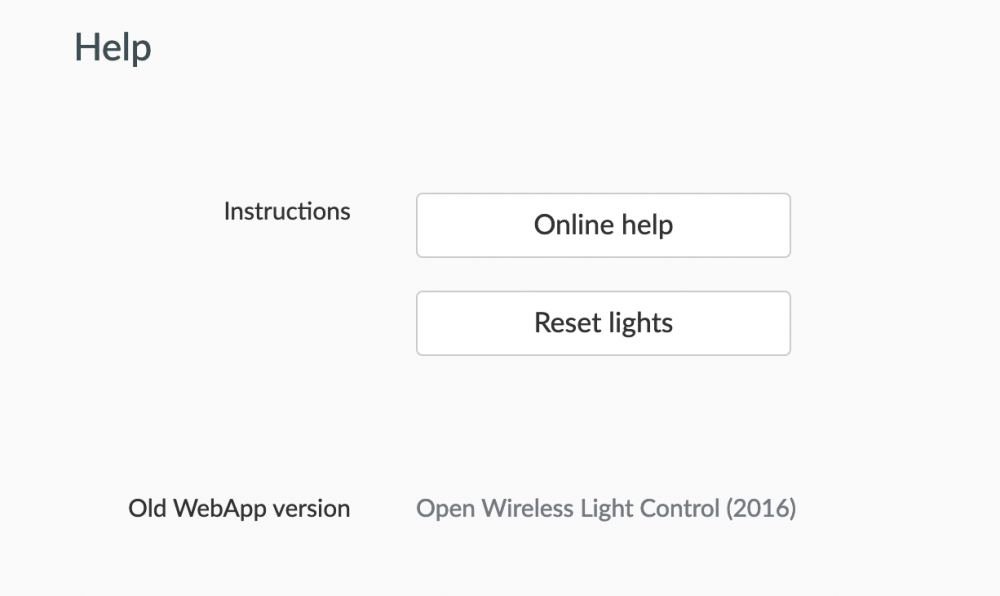This screenshot has height=596, width=1000.
Task: Choose the first button under Instructions
Action: tap(603, 225)
